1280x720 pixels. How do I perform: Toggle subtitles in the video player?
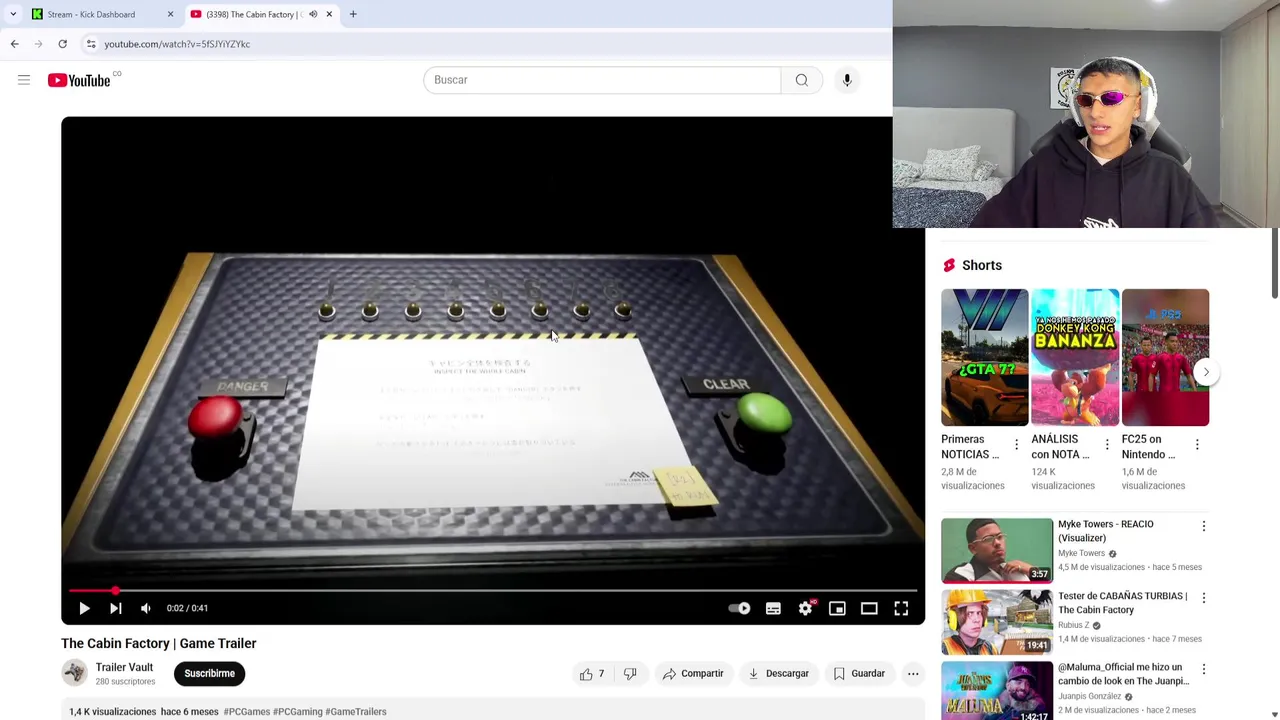pos(773,608)
